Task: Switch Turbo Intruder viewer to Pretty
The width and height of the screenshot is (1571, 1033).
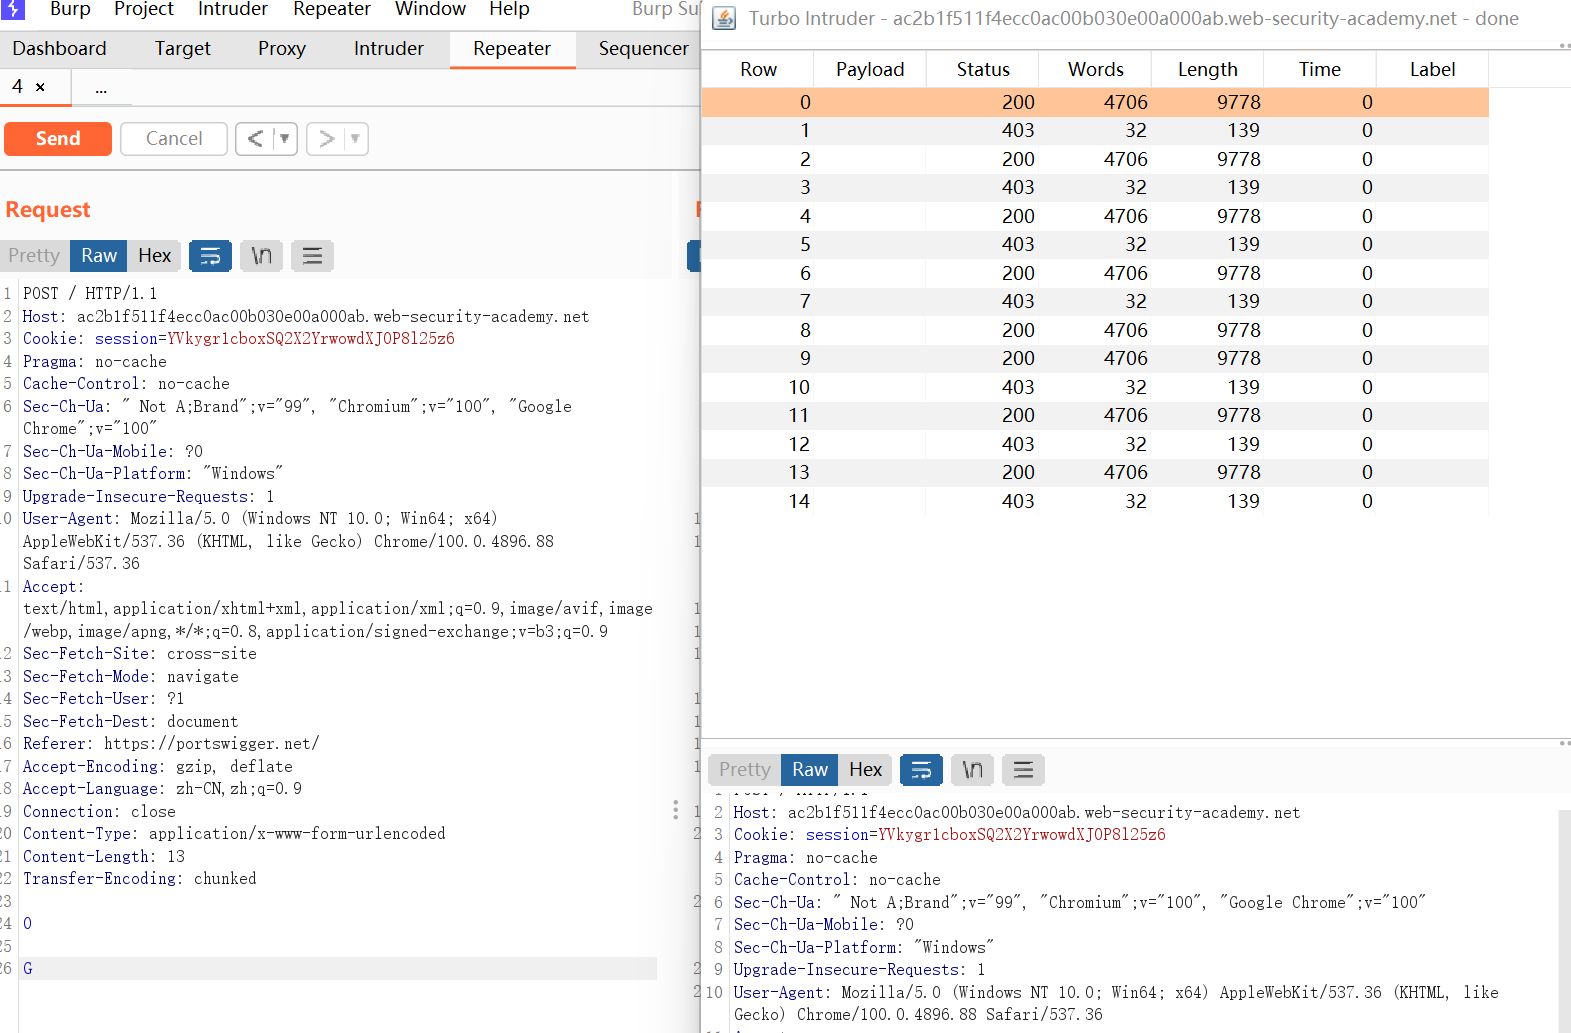Action: point(745,770)
